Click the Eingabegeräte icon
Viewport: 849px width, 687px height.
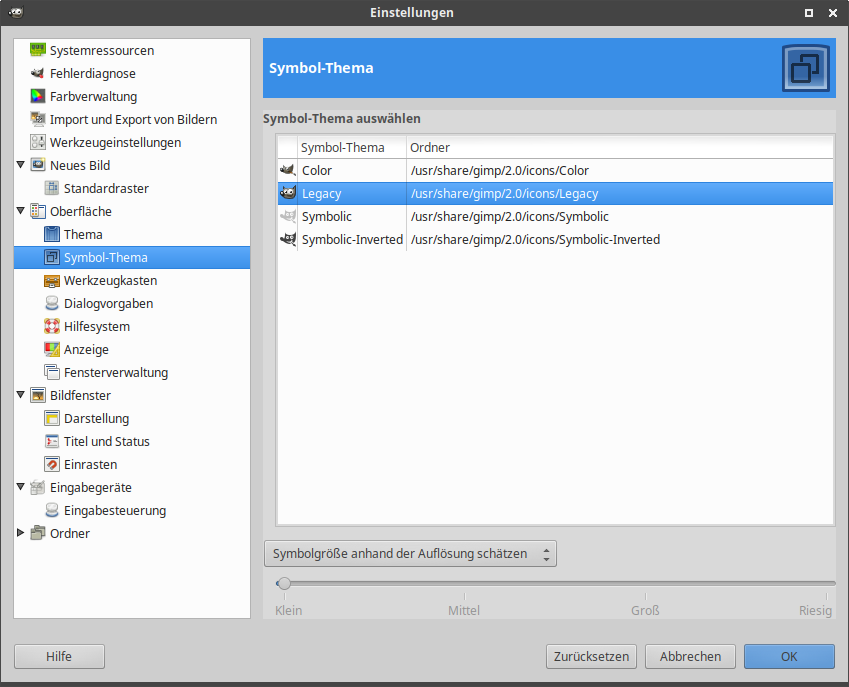(38, 487)
